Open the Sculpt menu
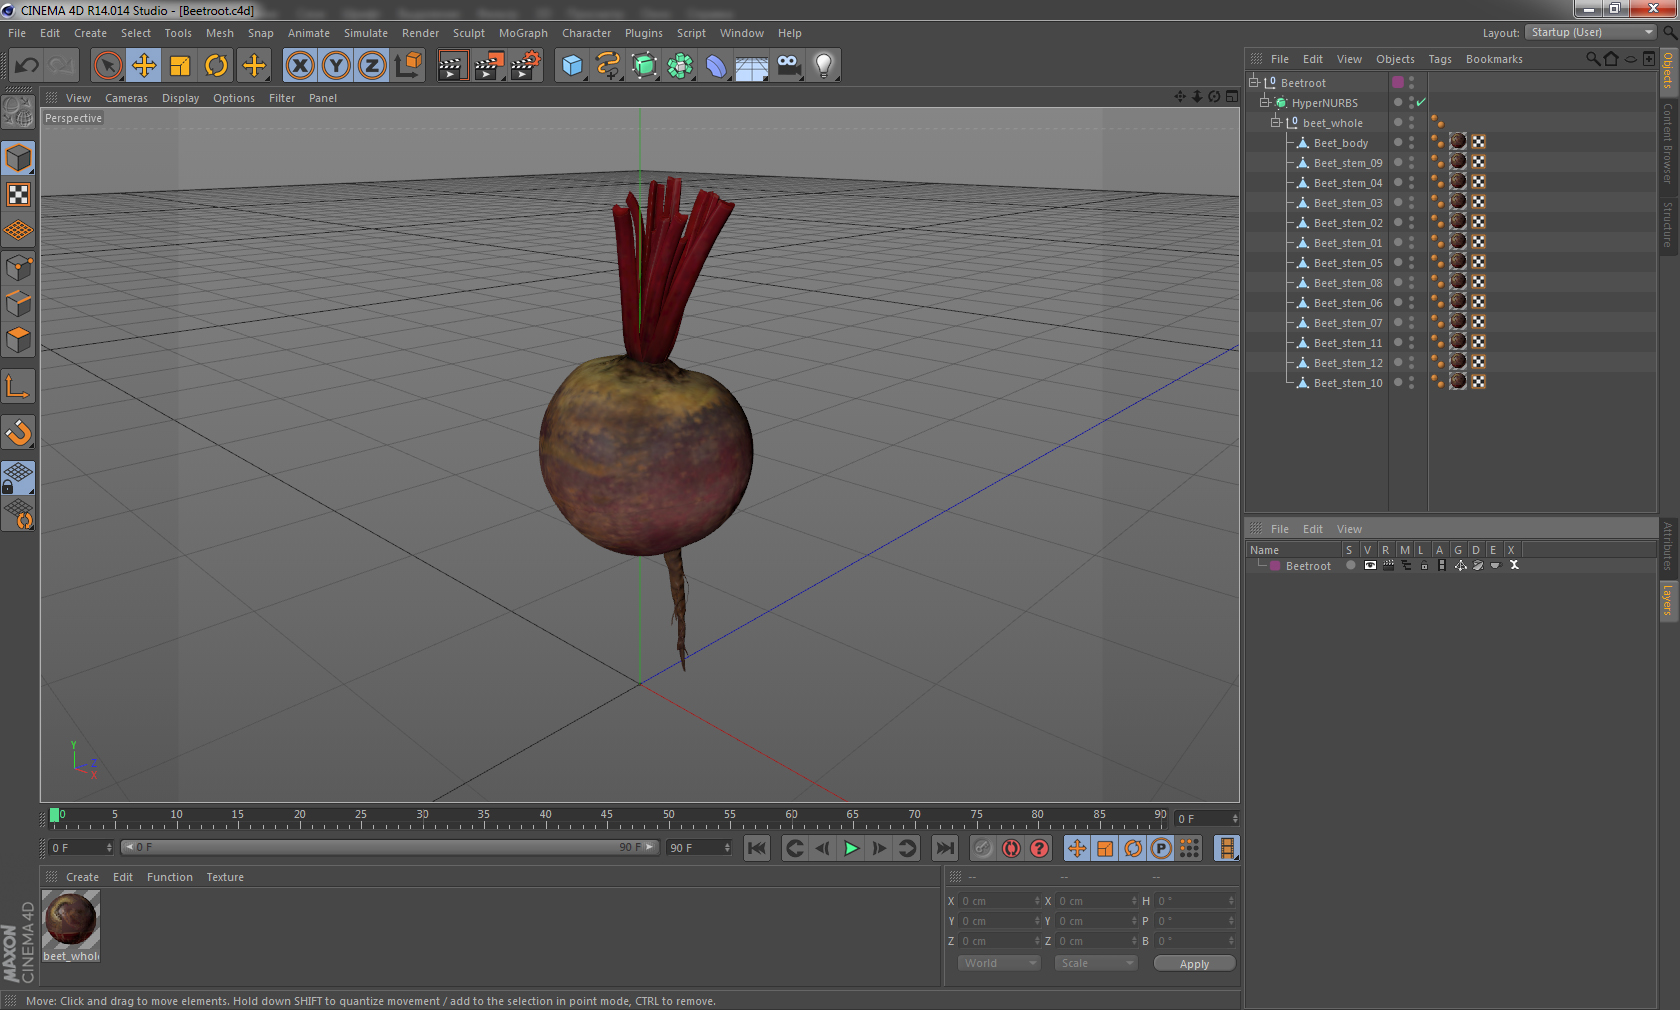 [468, 33]
